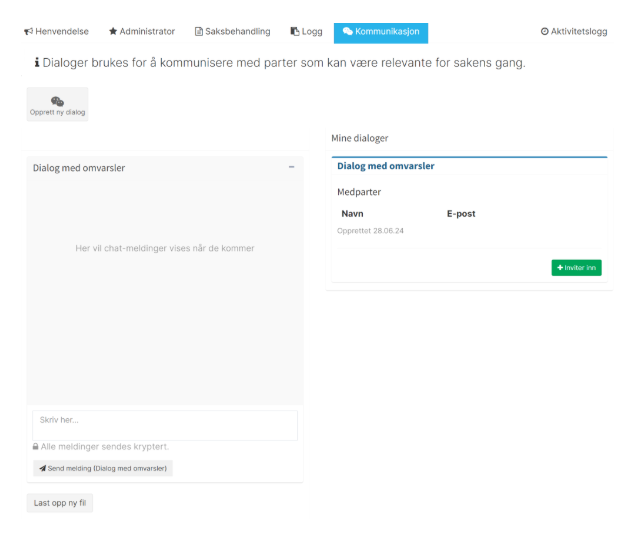Screen dimensions: 629x535
Task: Click the padlock icon by encryption notice
Action: [x=36, y=447]
